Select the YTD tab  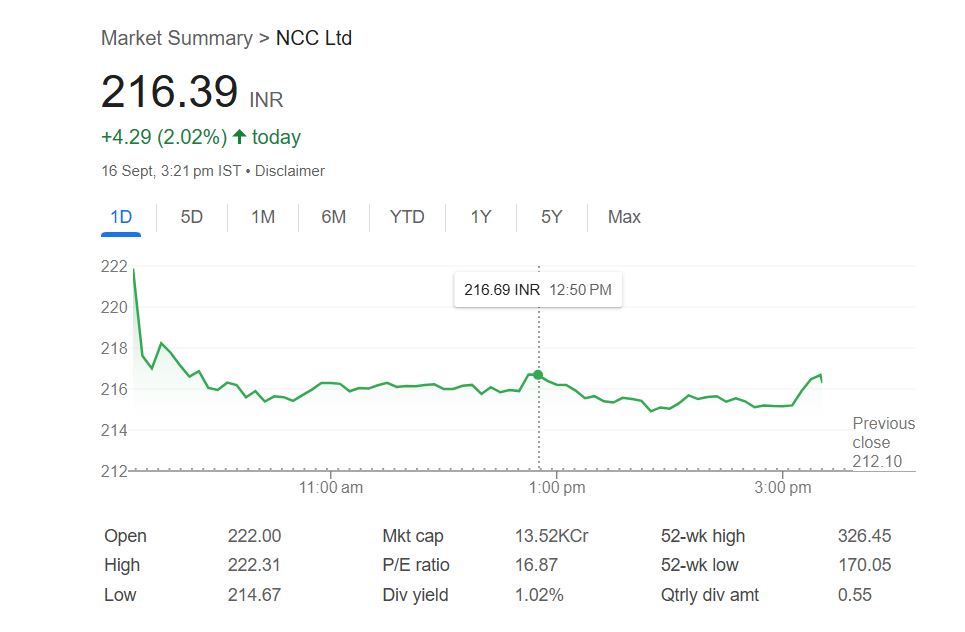pyautogui.click(x=407, y=217)
